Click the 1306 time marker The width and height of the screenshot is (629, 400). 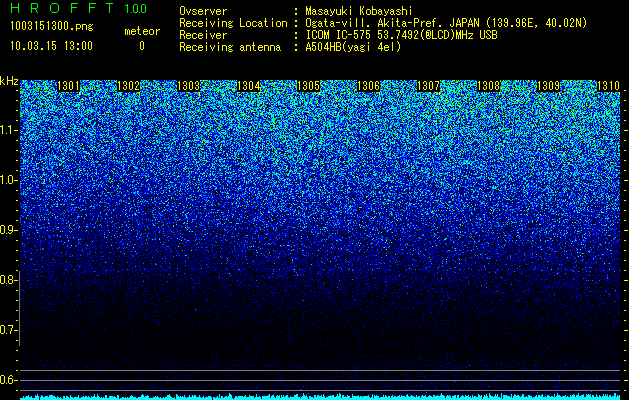point(368,86)
